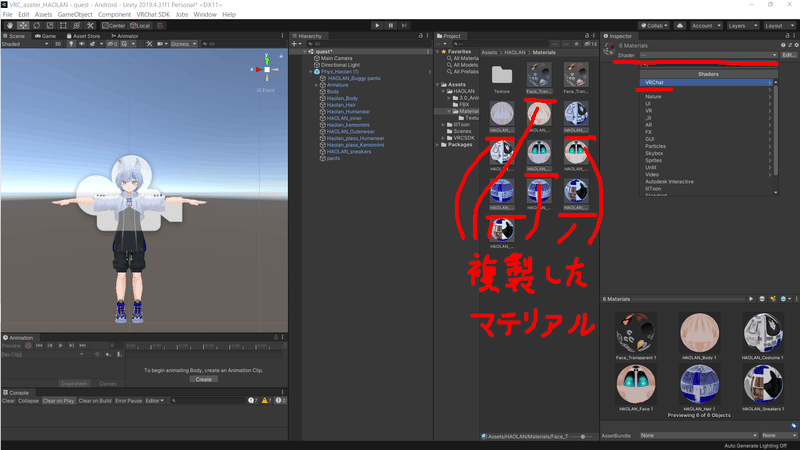Switch to the Asset Store tab

(83, 36)
